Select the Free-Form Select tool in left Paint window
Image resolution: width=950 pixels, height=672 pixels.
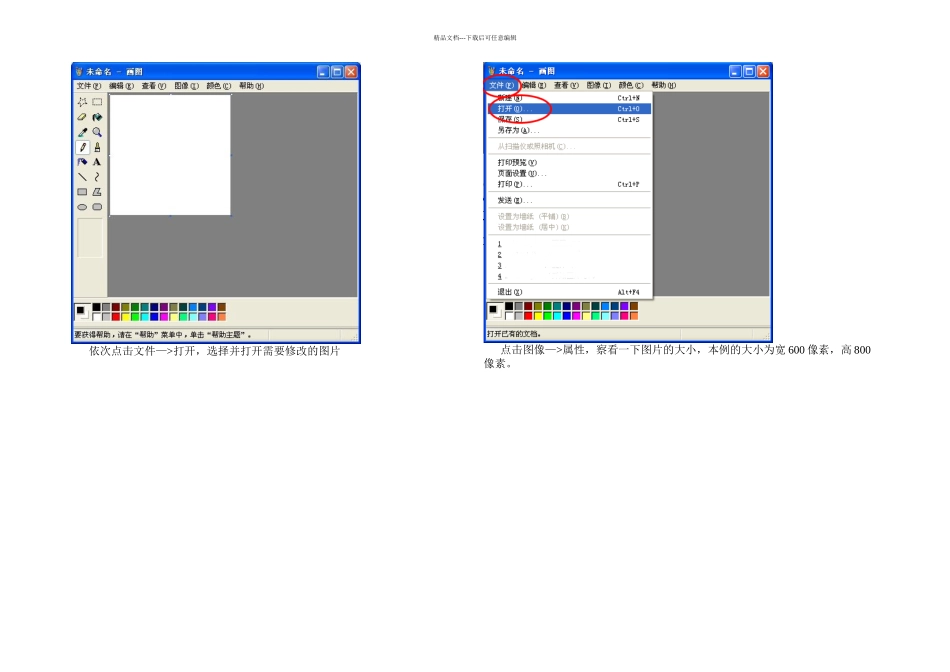pyautogui.click(x=82, y=102)
